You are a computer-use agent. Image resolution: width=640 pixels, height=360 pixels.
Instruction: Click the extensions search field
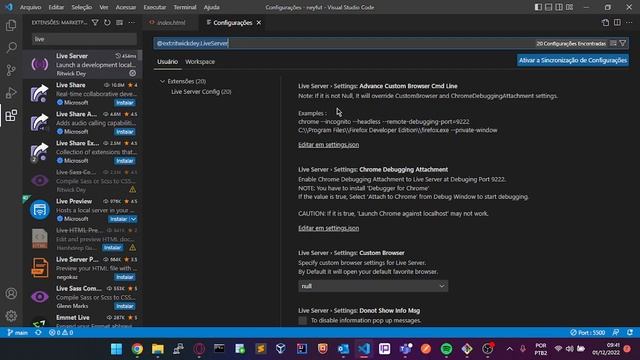84,39
